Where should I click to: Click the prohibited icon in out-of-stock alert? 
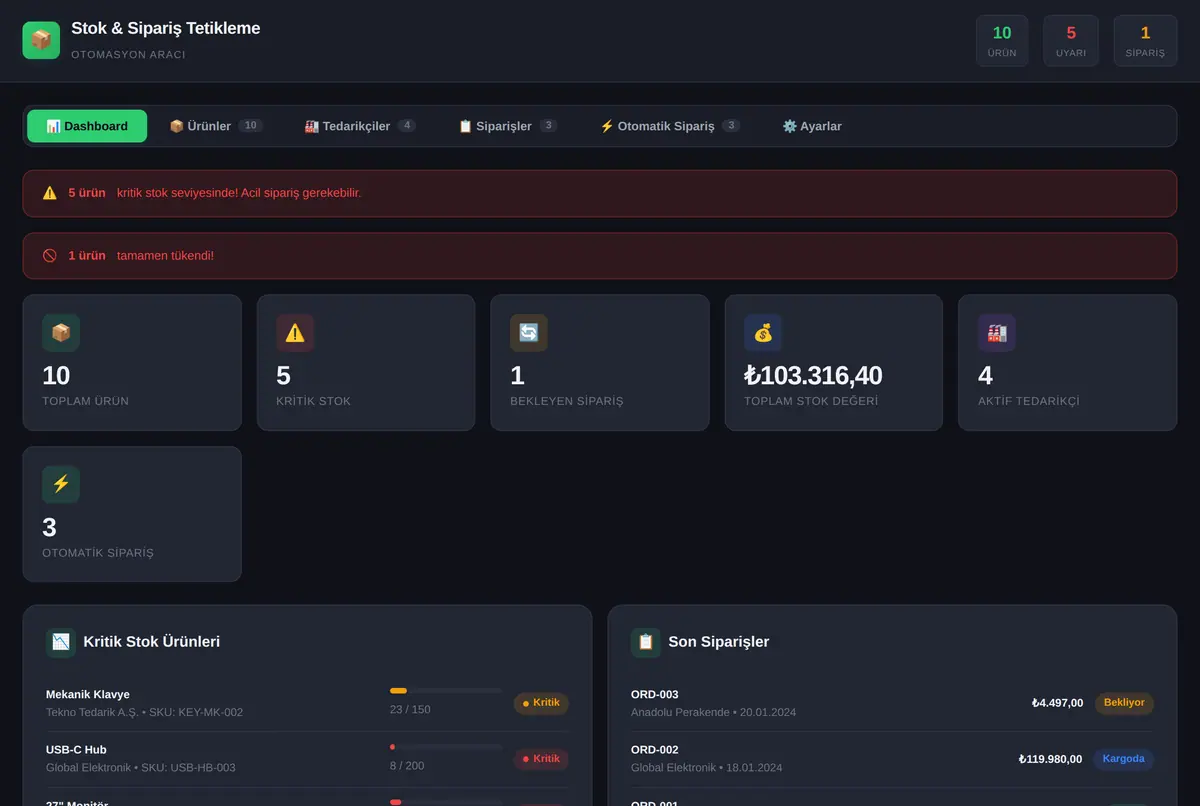[50, 256]
